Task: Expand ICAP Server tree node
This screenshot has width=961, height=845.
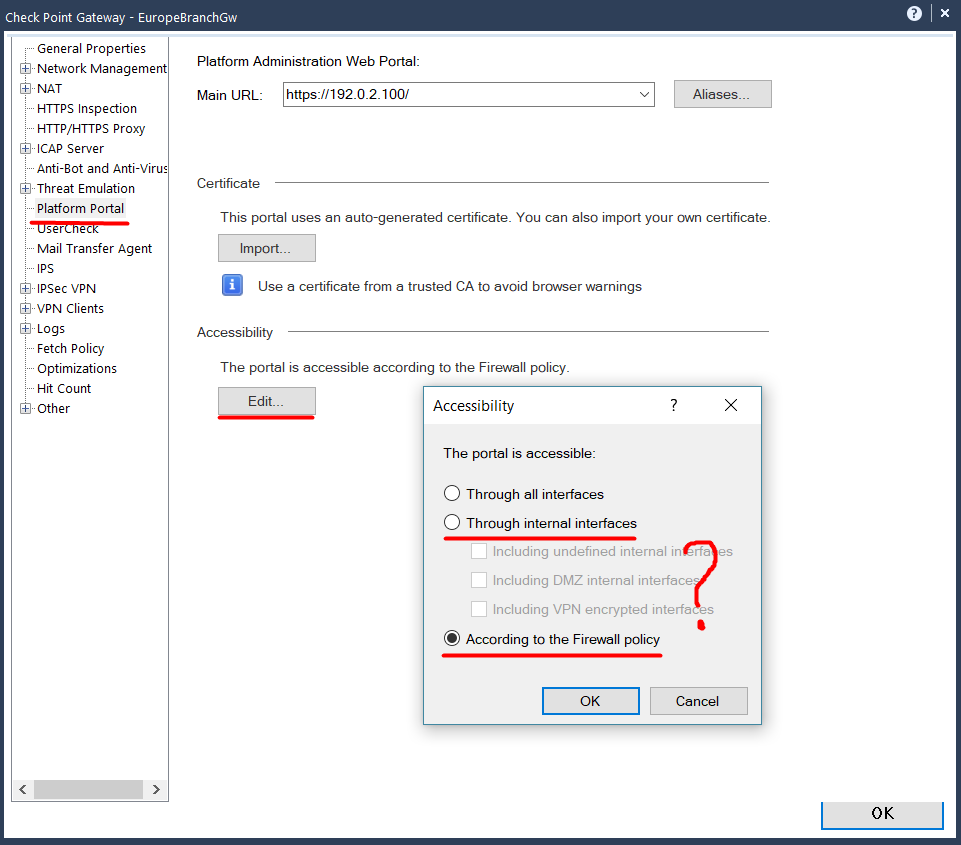Action: (x=25, y=148)
